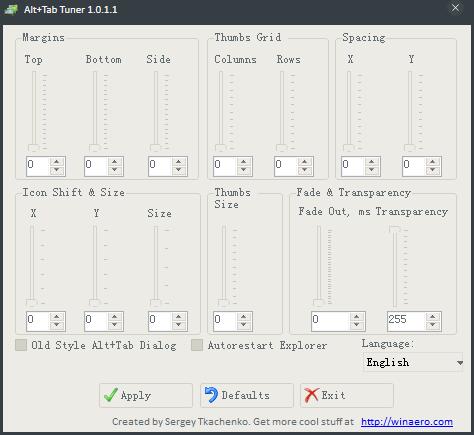Click the Thumbs Size value input field

pyautogui.click(x=225, y=321)
